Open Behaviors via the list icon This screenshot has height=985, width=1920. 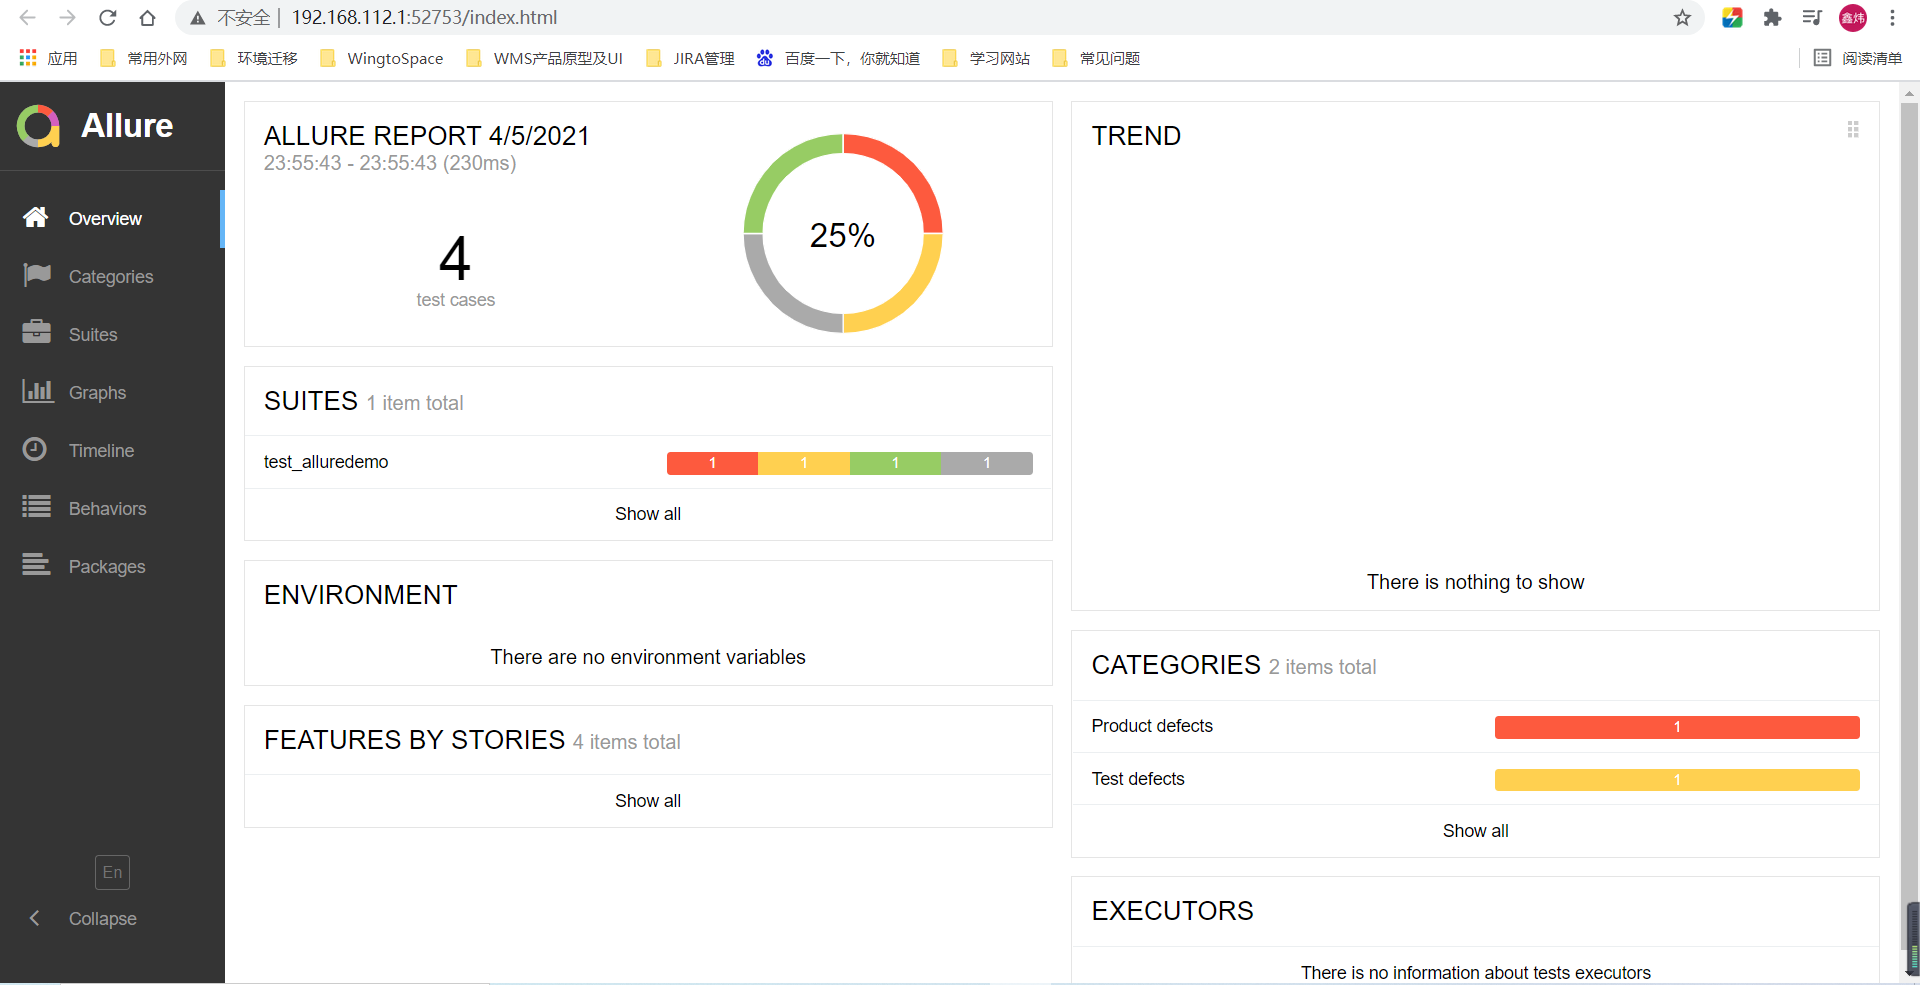(36, 507)
